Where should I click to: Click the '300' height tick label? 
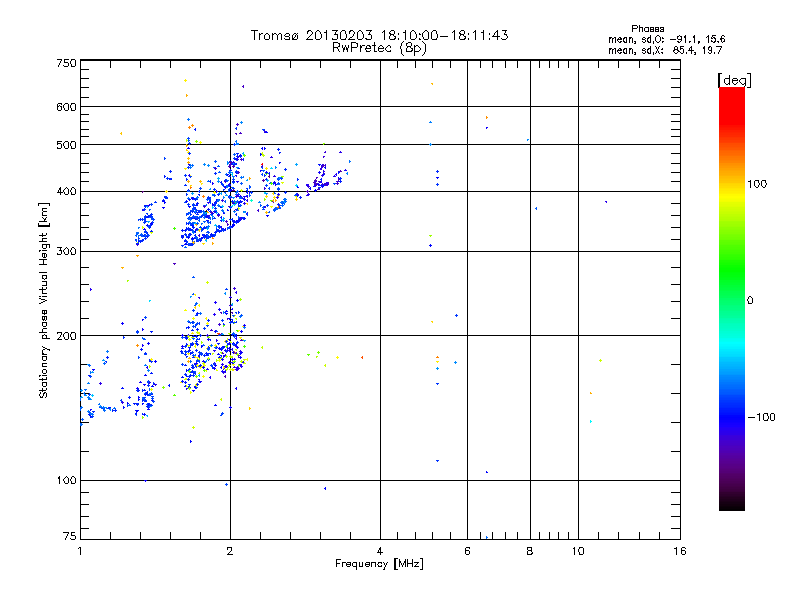(x=66, y=252)
